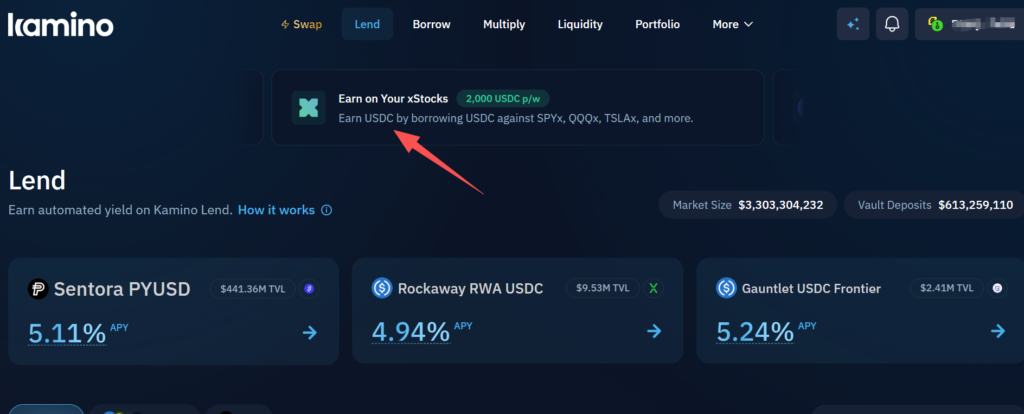Viewport: 1024px width, 414px height.
Task: Click the PYUSD token icon on Sentora vault
Action: 39,289
